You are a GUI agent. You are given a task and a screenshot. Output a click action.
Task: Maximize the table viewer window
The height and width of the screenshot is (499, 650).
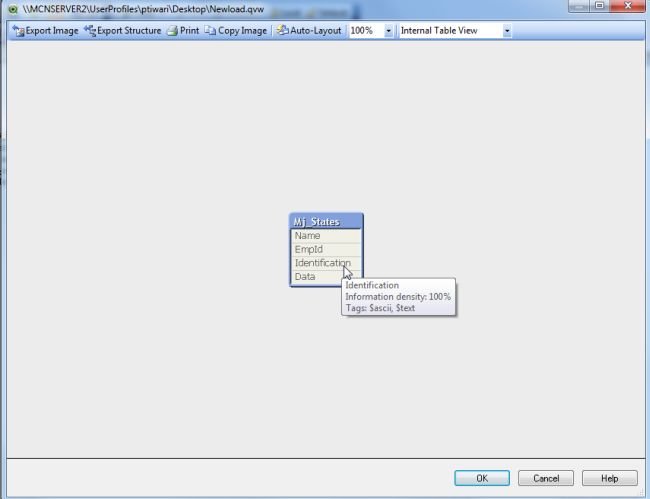coord(599,6)
